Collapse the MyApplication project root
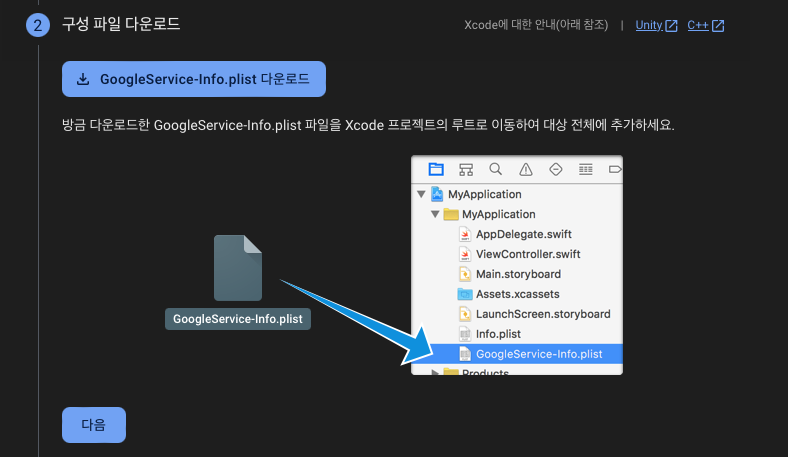This screenshot has width=788, height=457. point(422,194)
